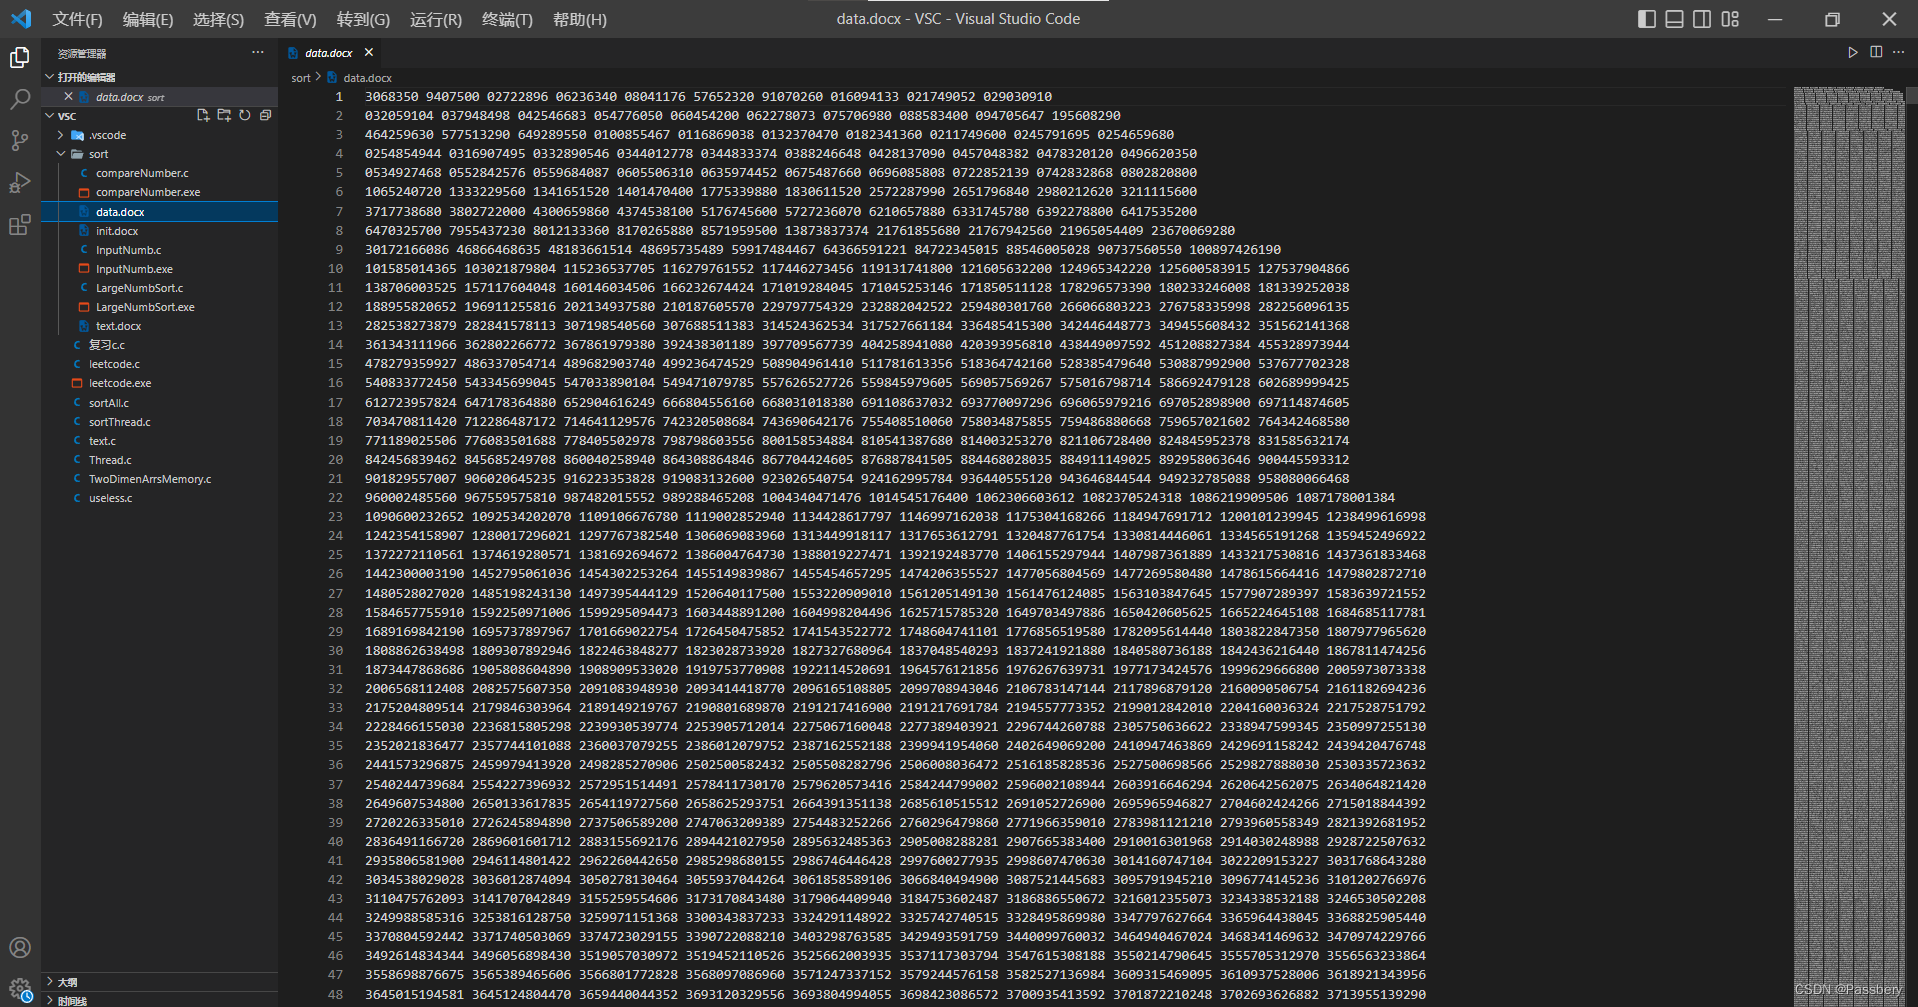1918x1007 pixels.
Task: Select the data.docx editor tab
Action: [329, 53]
